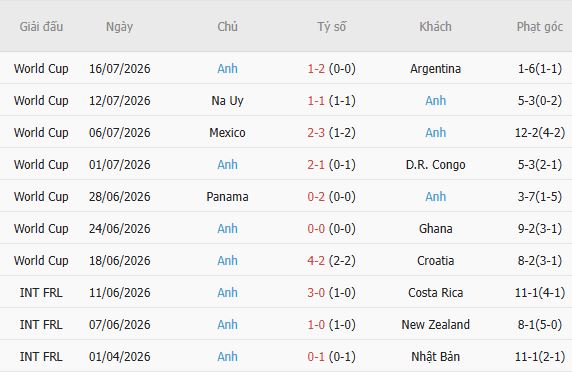Click the New Zealand team link
572x372 pixels.
[435, 325]
